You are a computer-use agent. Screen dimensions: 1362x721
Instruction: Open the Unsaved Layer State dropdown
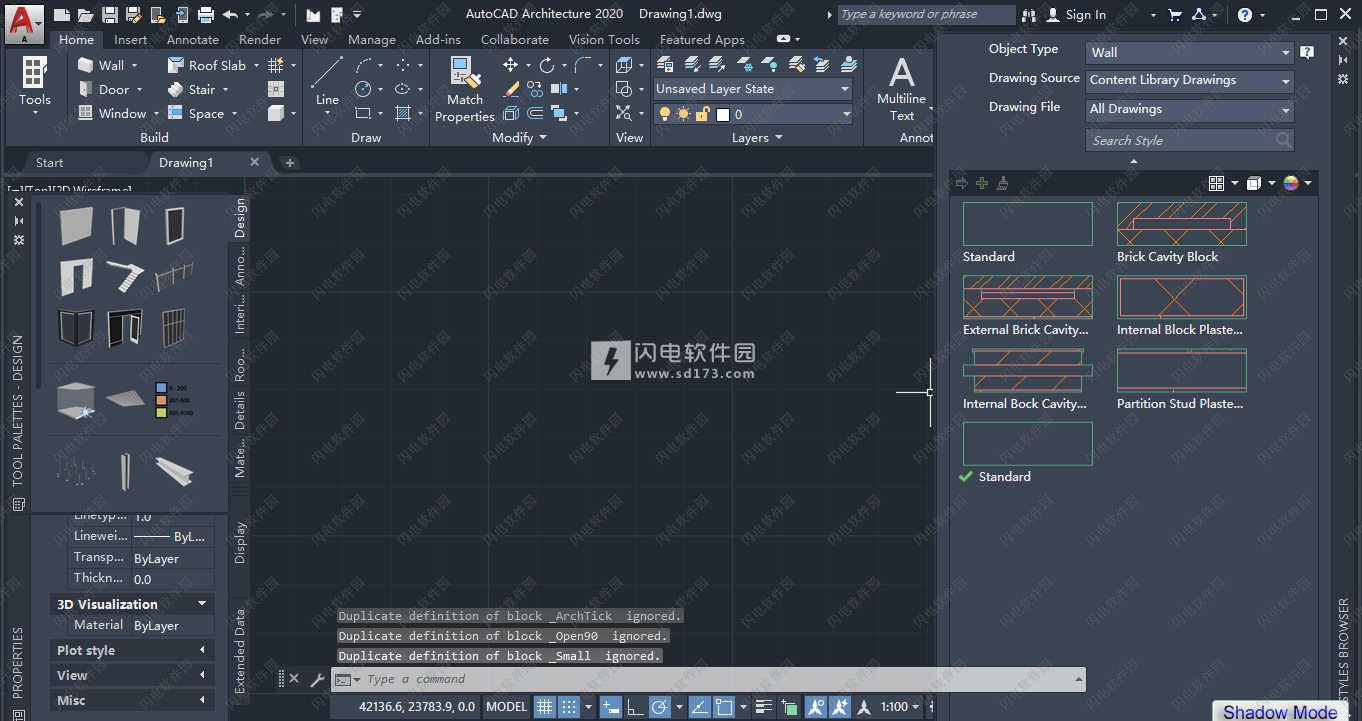pyautogui.click(x=753, y=89)
